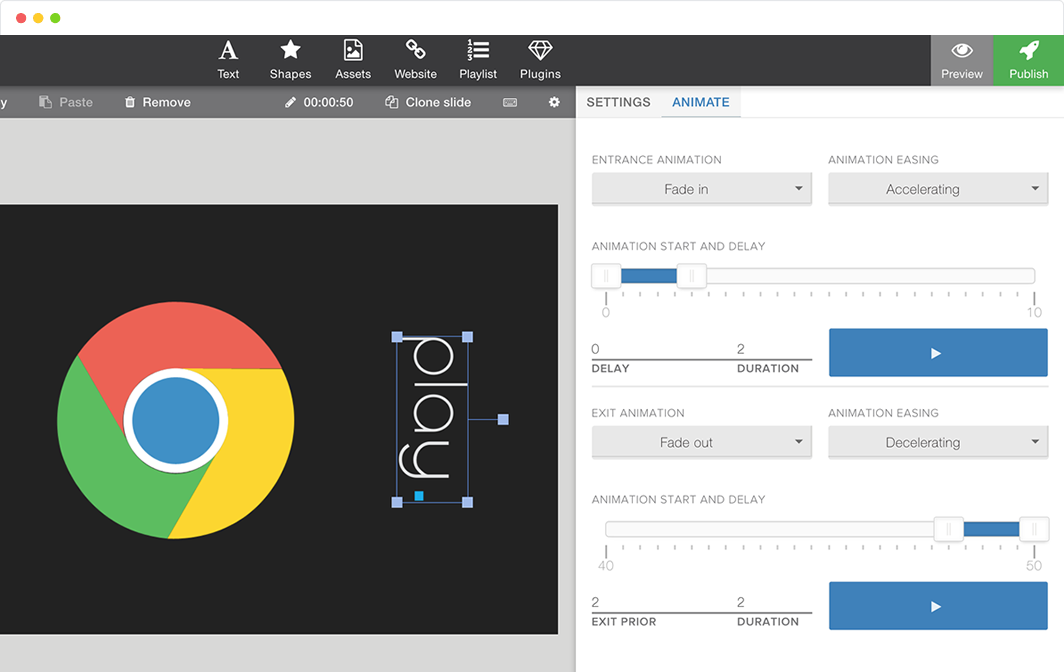Open the Decelerating easing dropdown
This screenshot has width=1064, height=672.
pos(938,443)
